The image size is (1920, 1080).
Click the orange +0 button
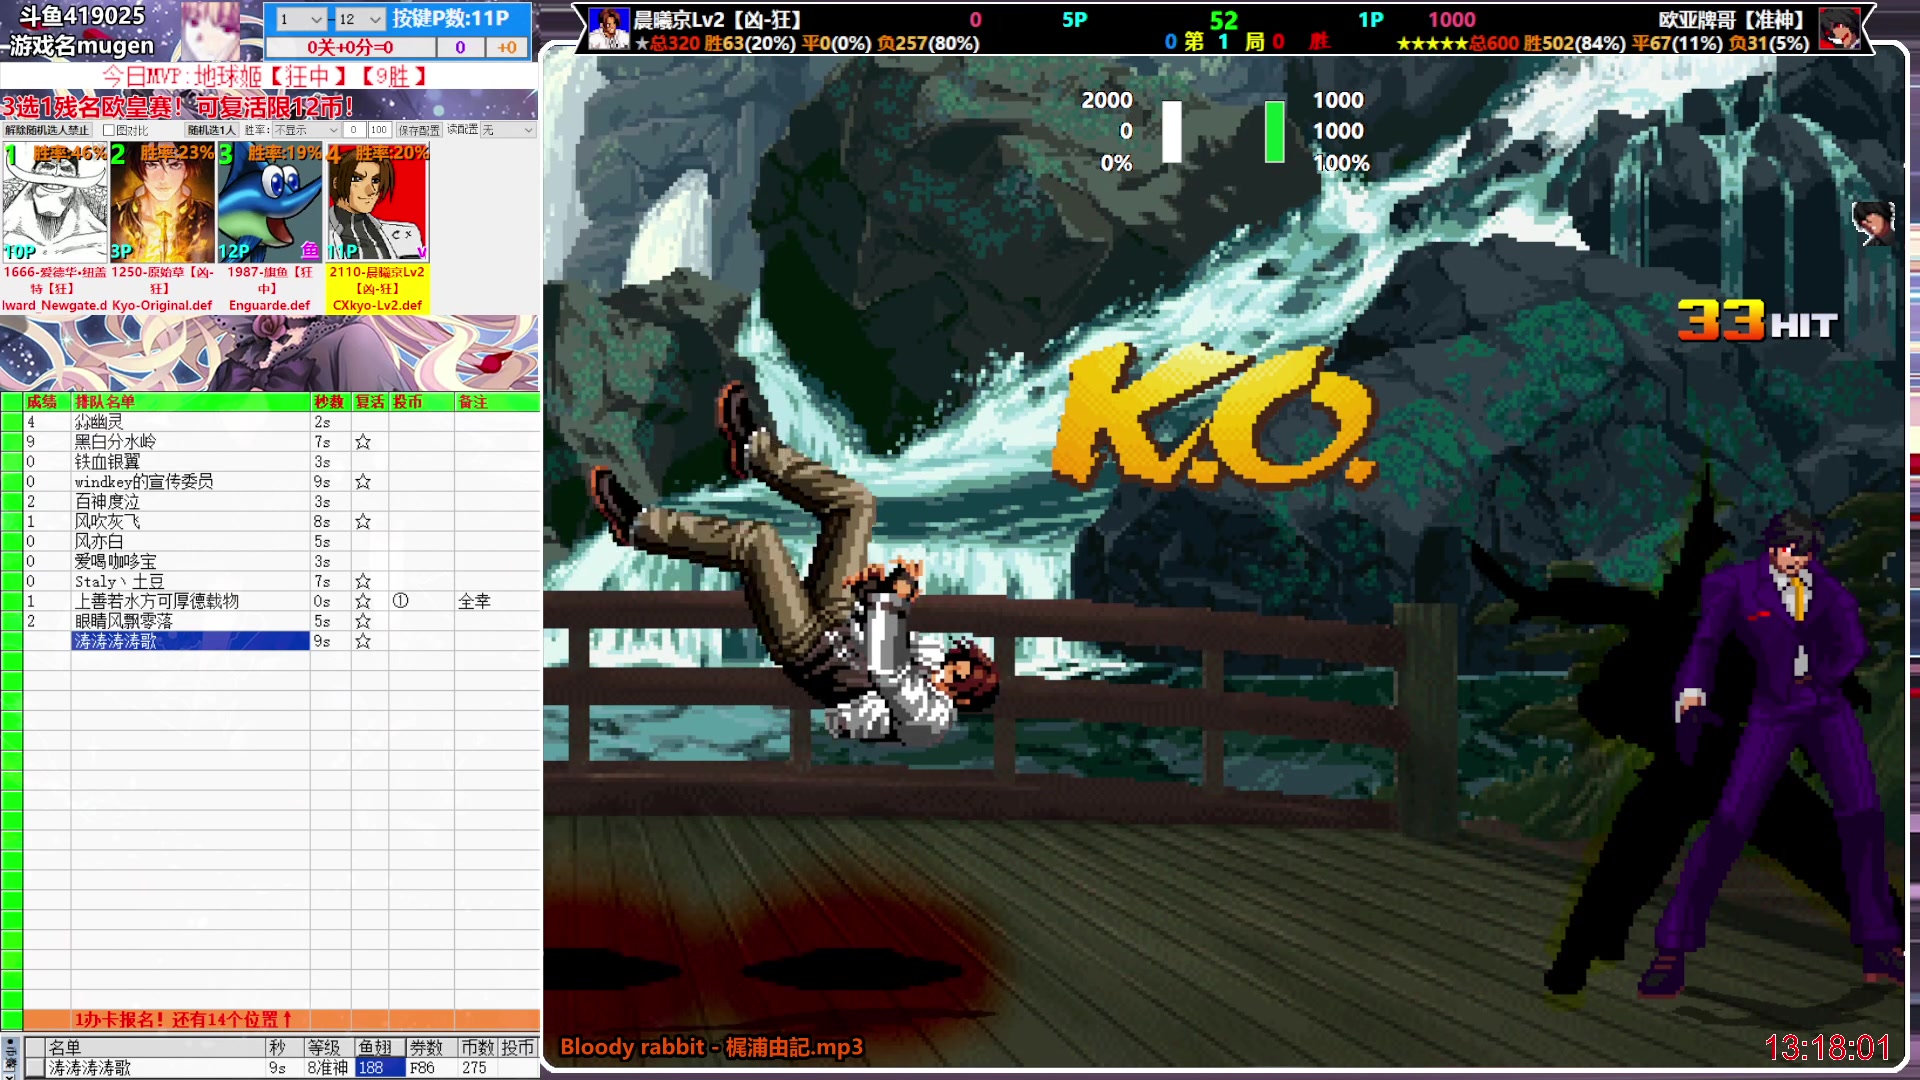(507, 47)
